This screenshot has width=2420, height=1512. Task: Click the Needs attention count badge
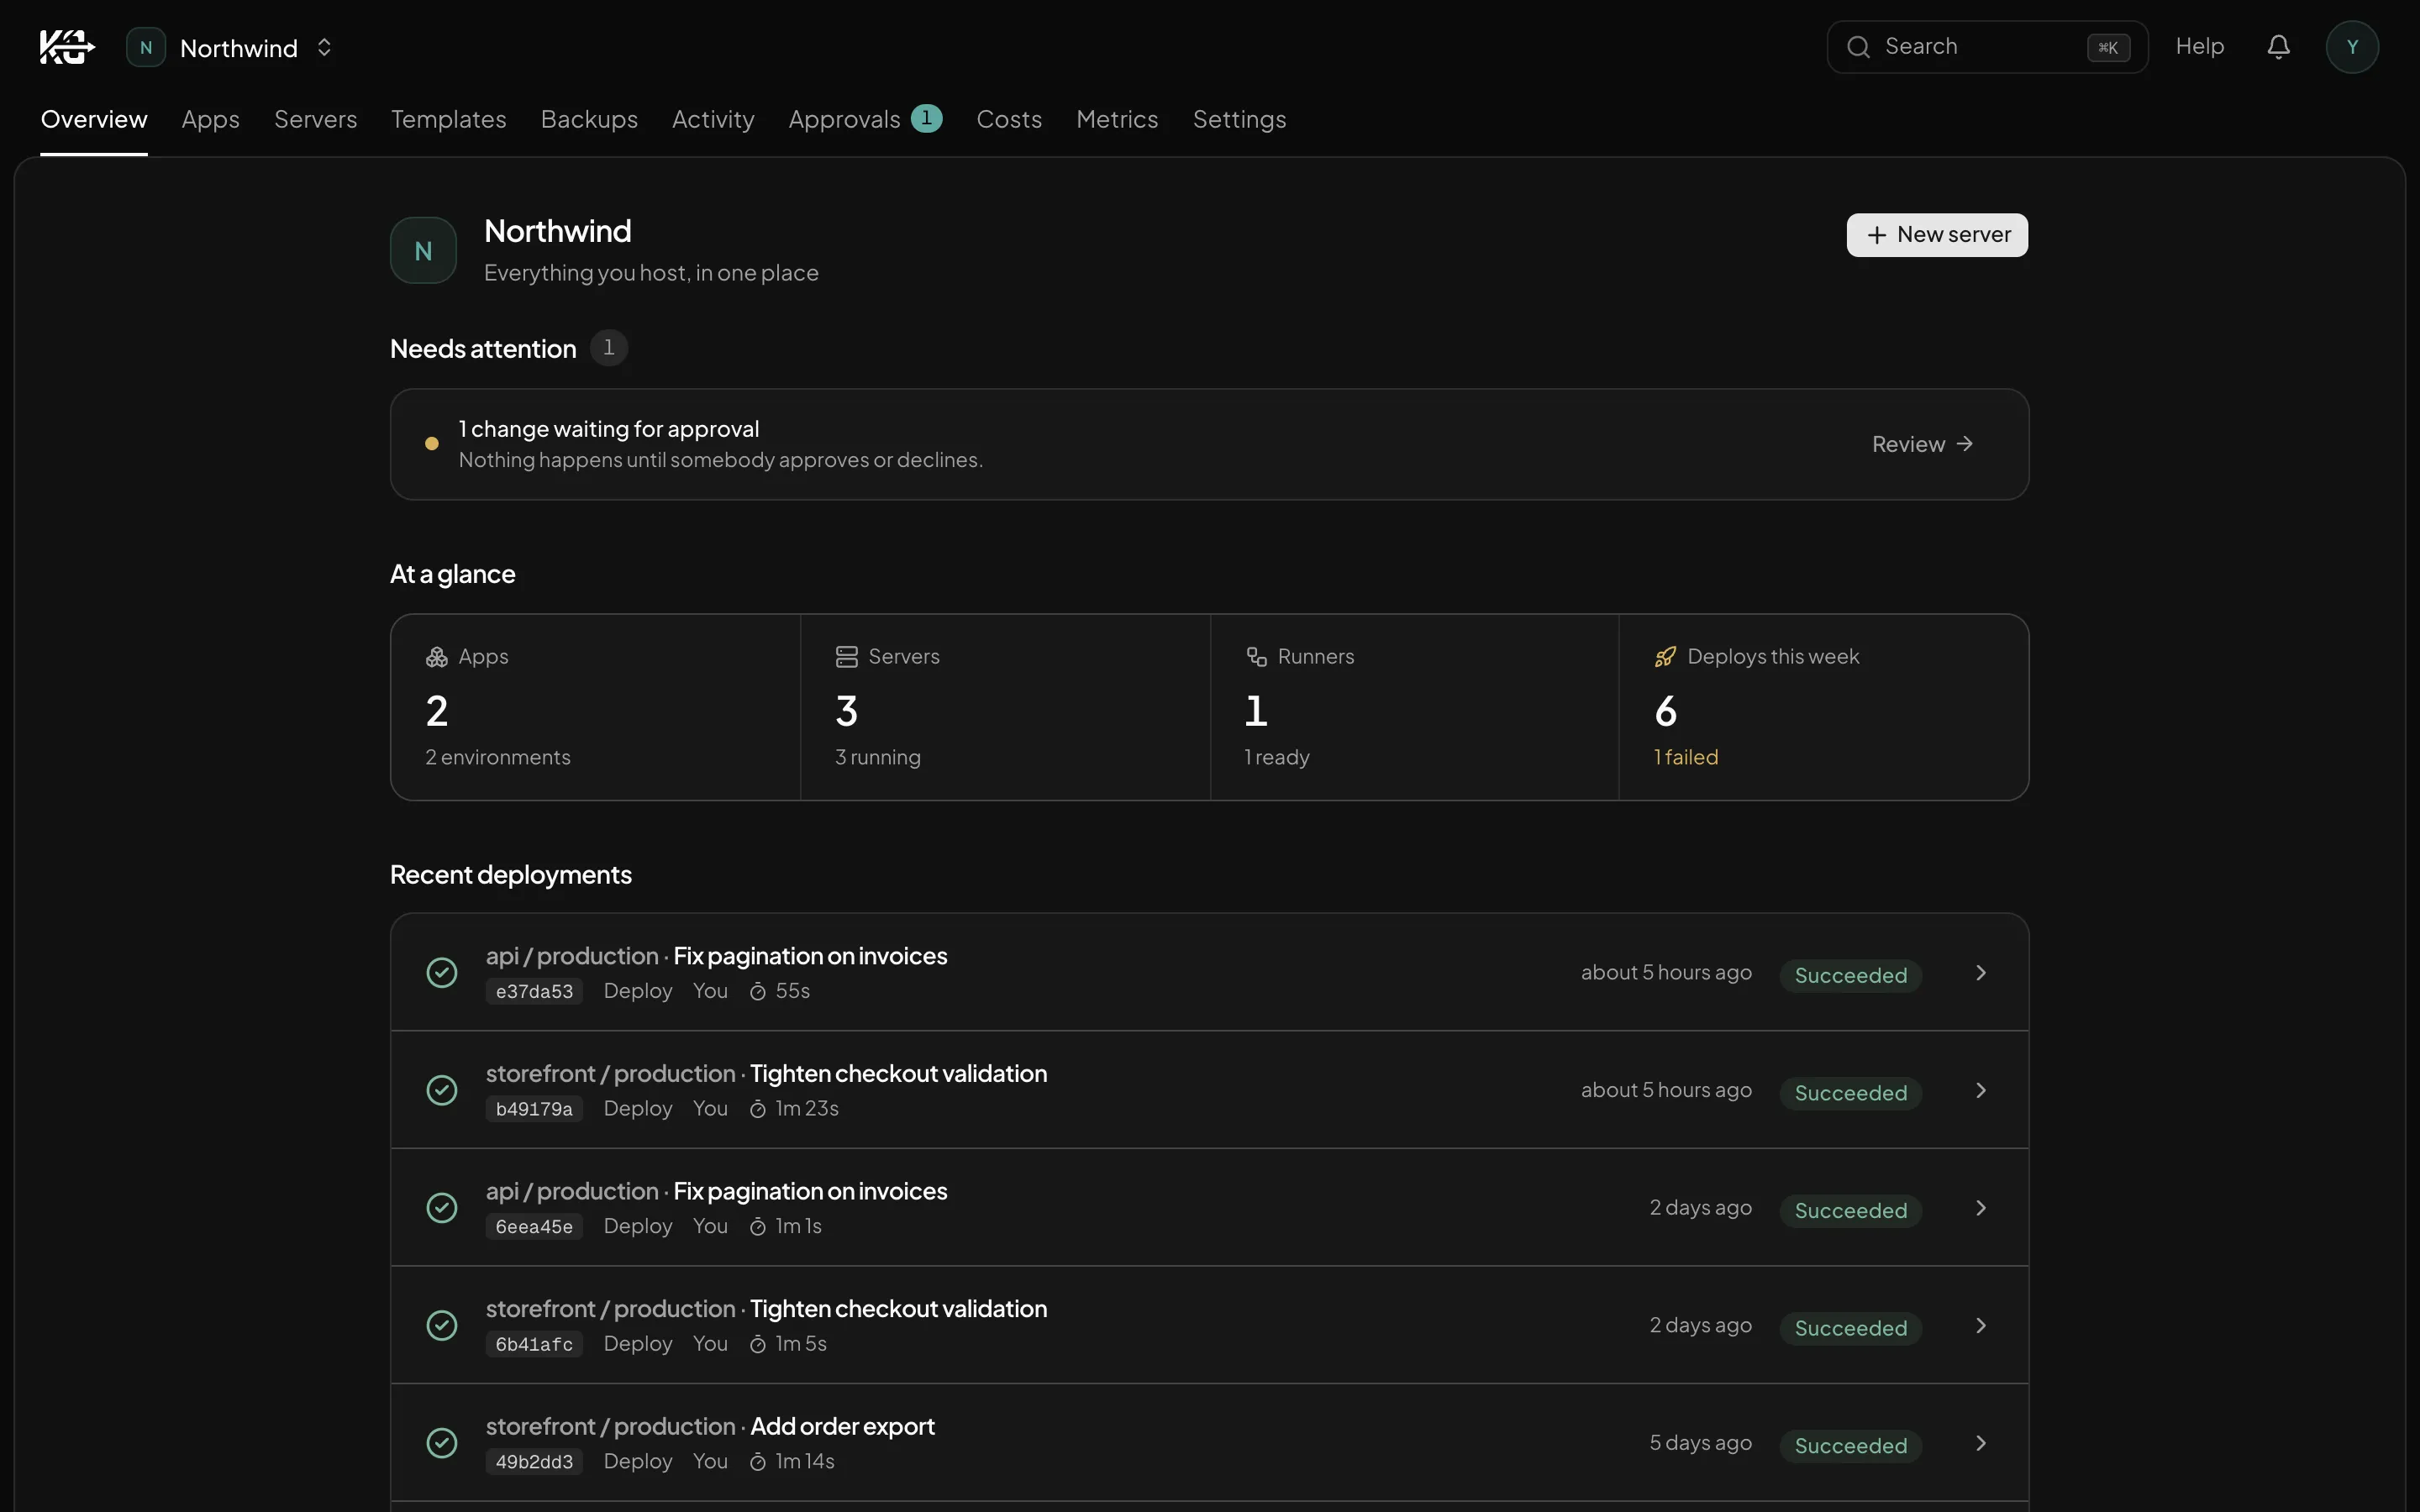[608, 348]
